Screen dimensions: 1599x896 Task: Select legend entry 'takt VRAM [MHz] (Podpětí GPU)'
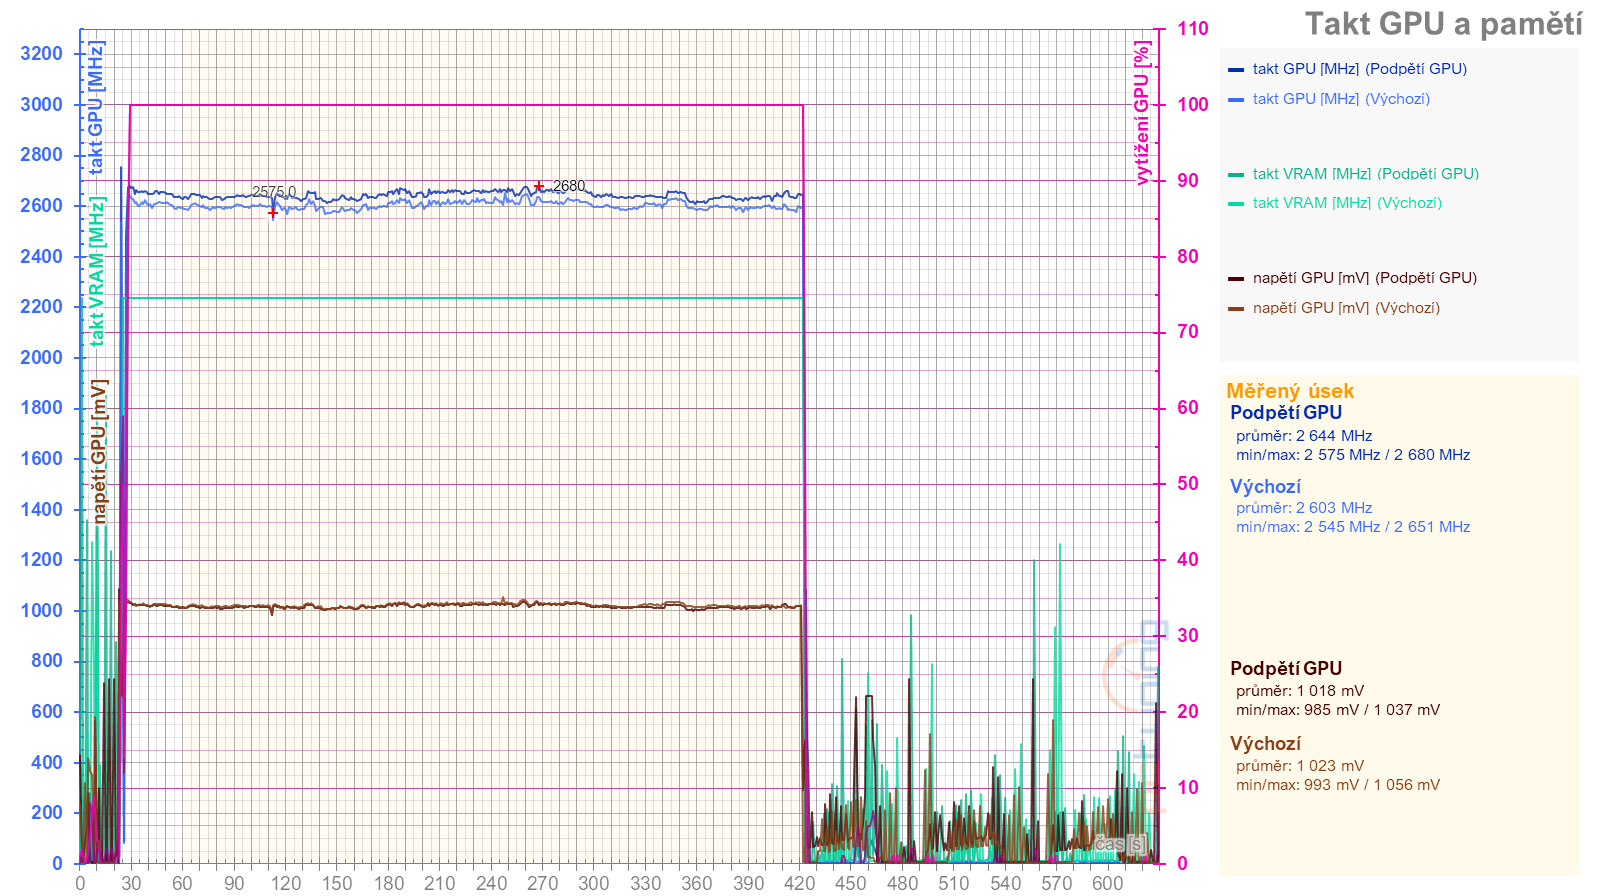pyautogui.click(x=1365, y=174)
